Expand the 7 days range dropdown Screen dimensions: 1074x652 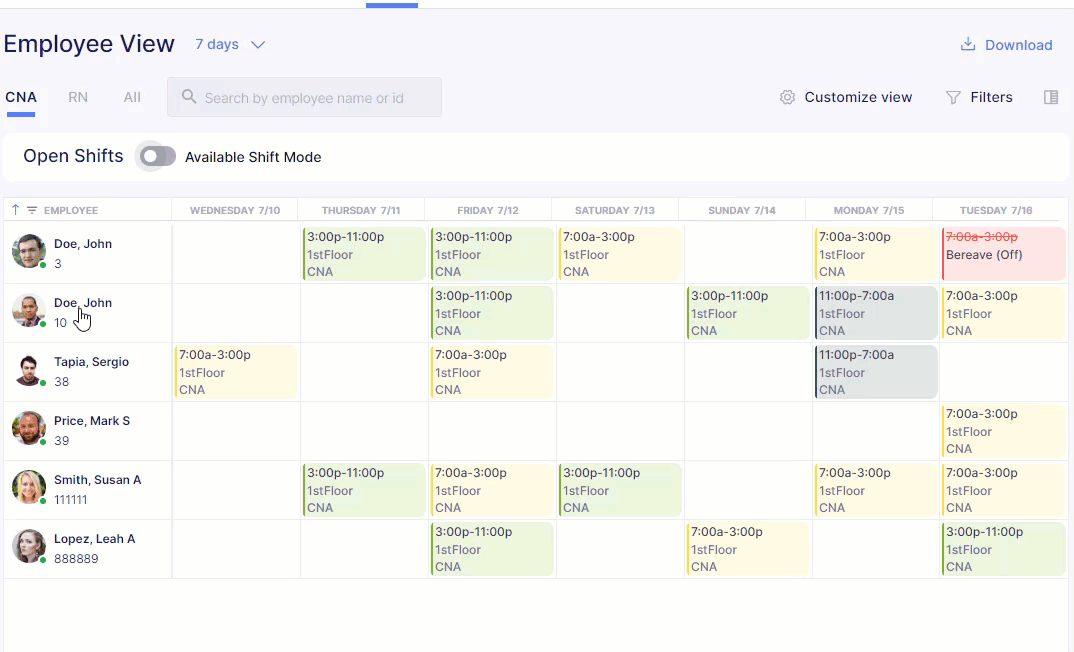(x=229, y=45)
